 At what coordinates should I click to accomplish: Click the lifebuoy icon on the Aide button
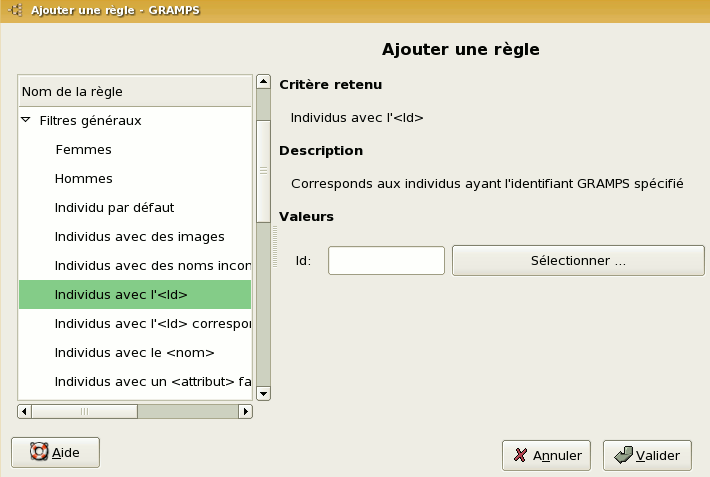coord(39,452)
